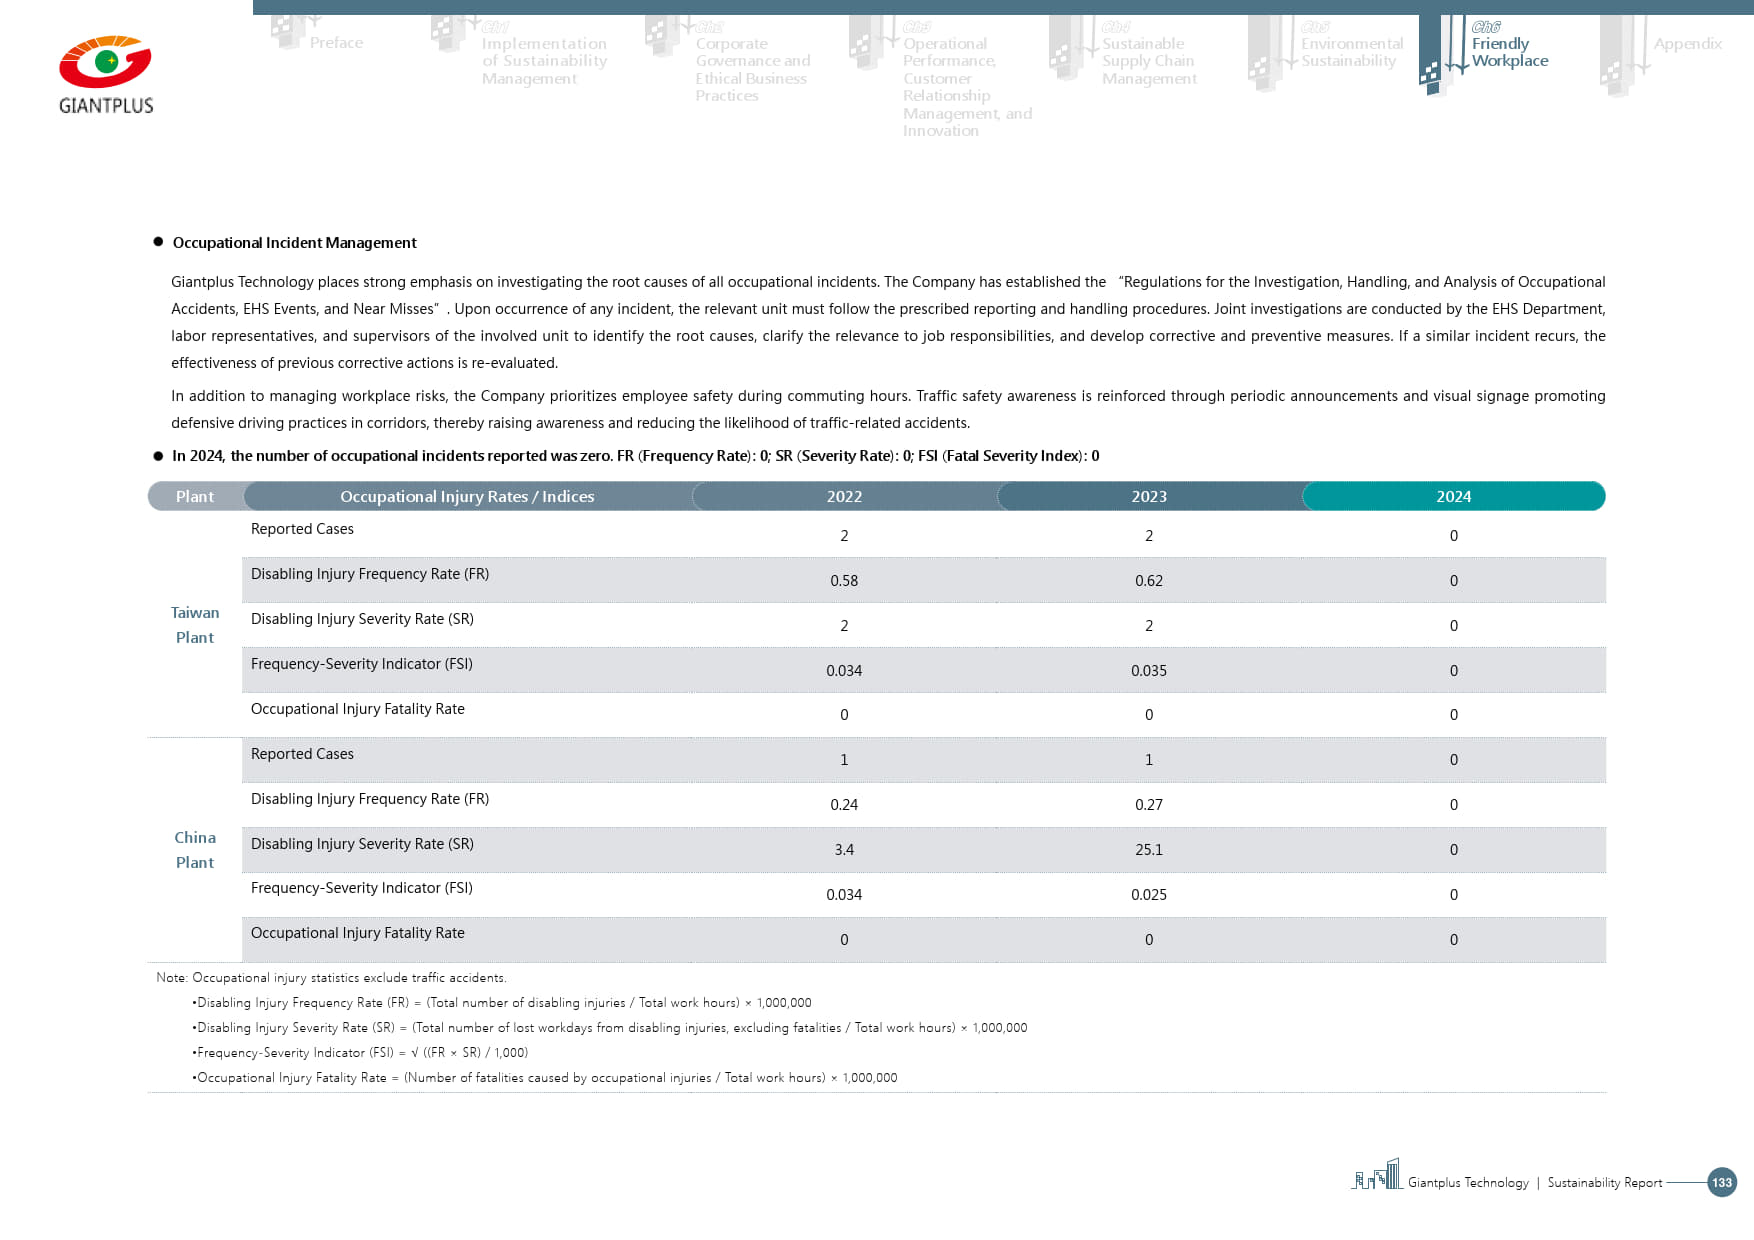The width and height of the screenshot is (1754, 1240).
Task: Click the page number 133 badge
Action: [1721, 1182]
